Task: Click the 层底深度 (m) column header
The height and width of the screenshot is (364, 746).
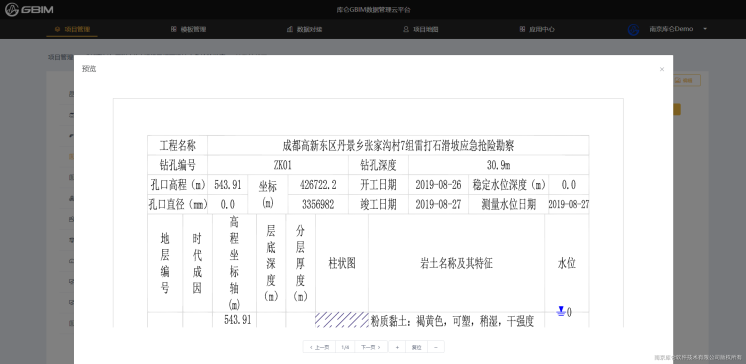Action: (271, 263)
